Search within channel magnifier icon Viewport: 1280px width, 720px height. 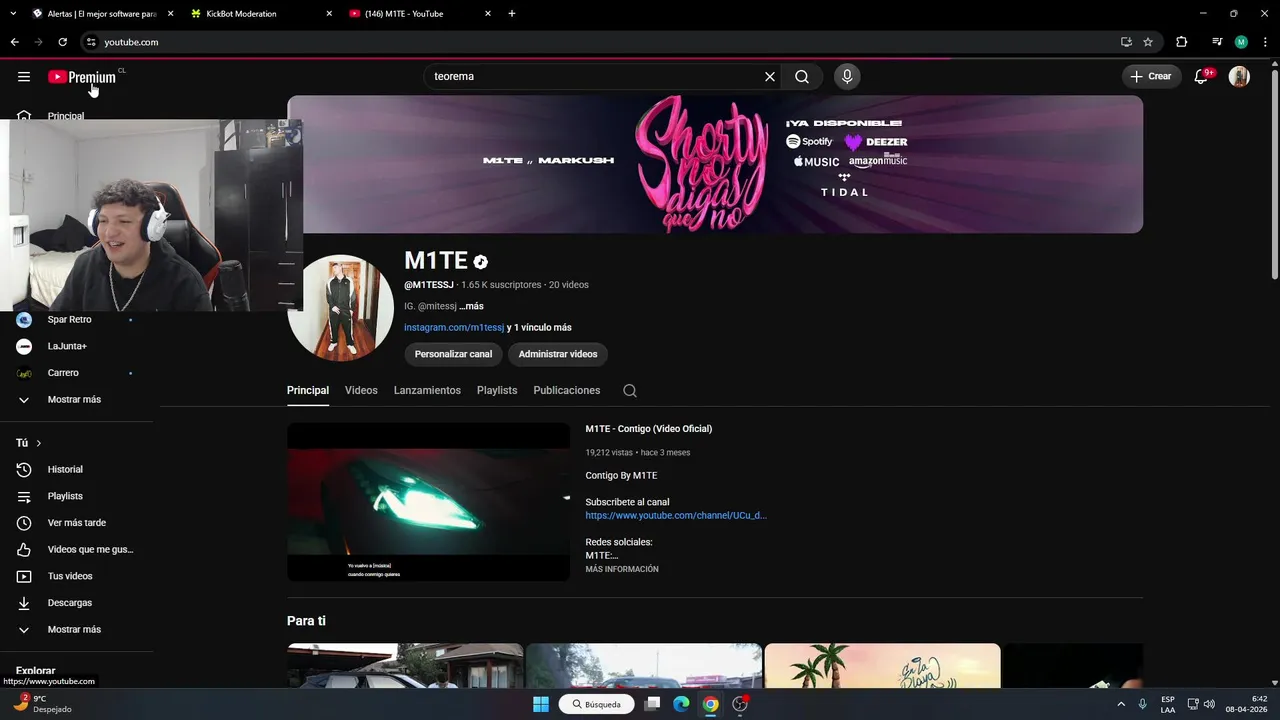[x=629, y=390]
